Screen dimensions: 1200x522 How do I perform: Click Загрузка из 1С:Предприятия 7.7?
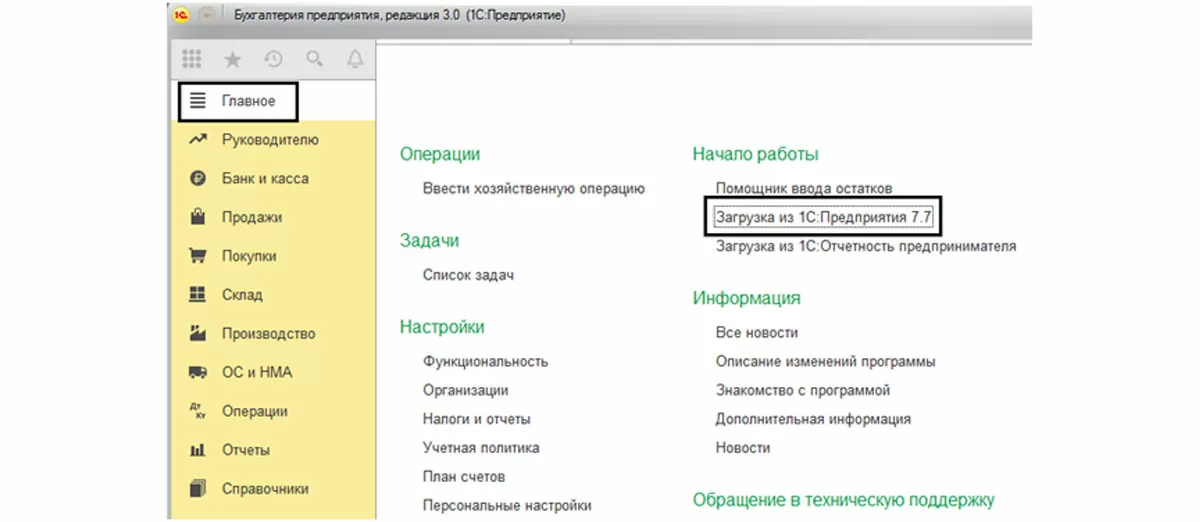pos(823,216)
